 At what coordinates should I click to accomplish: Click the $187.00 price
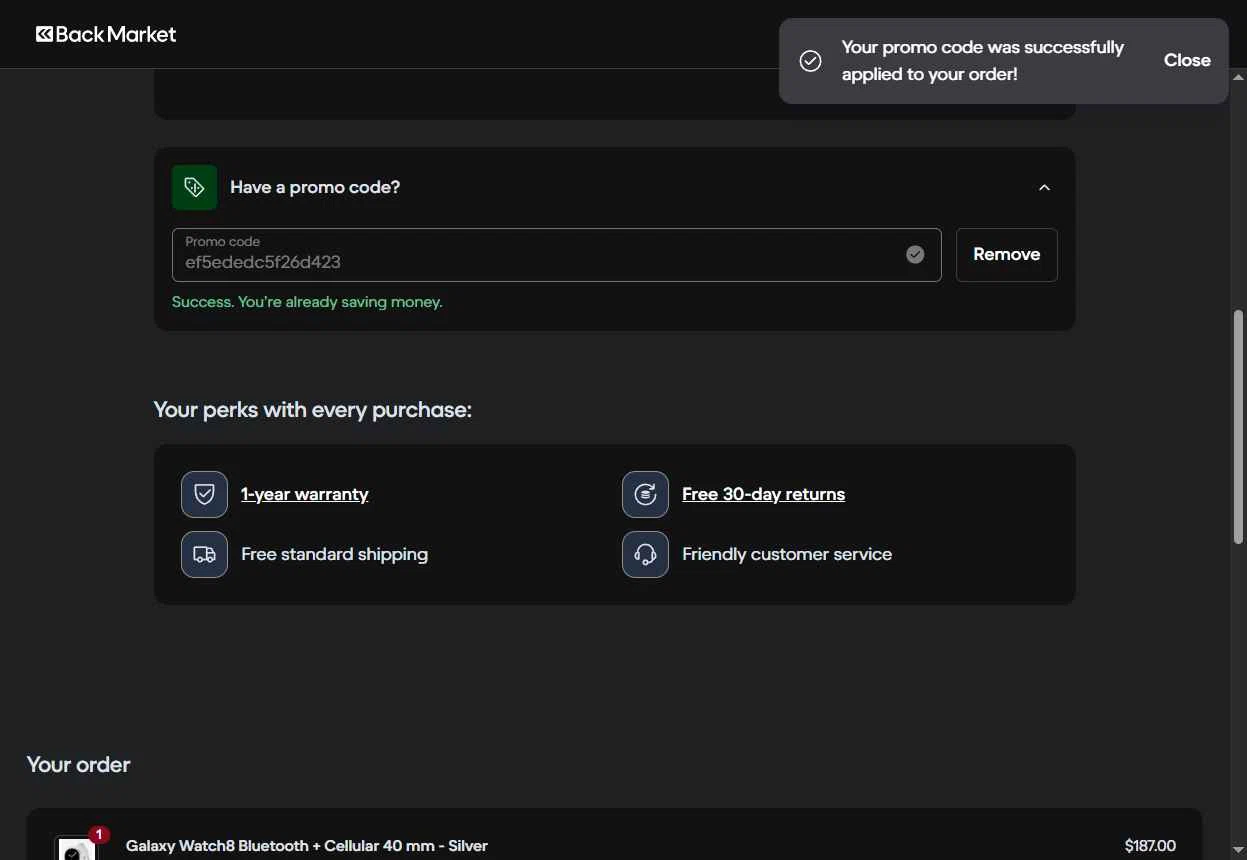[1150, 846]
